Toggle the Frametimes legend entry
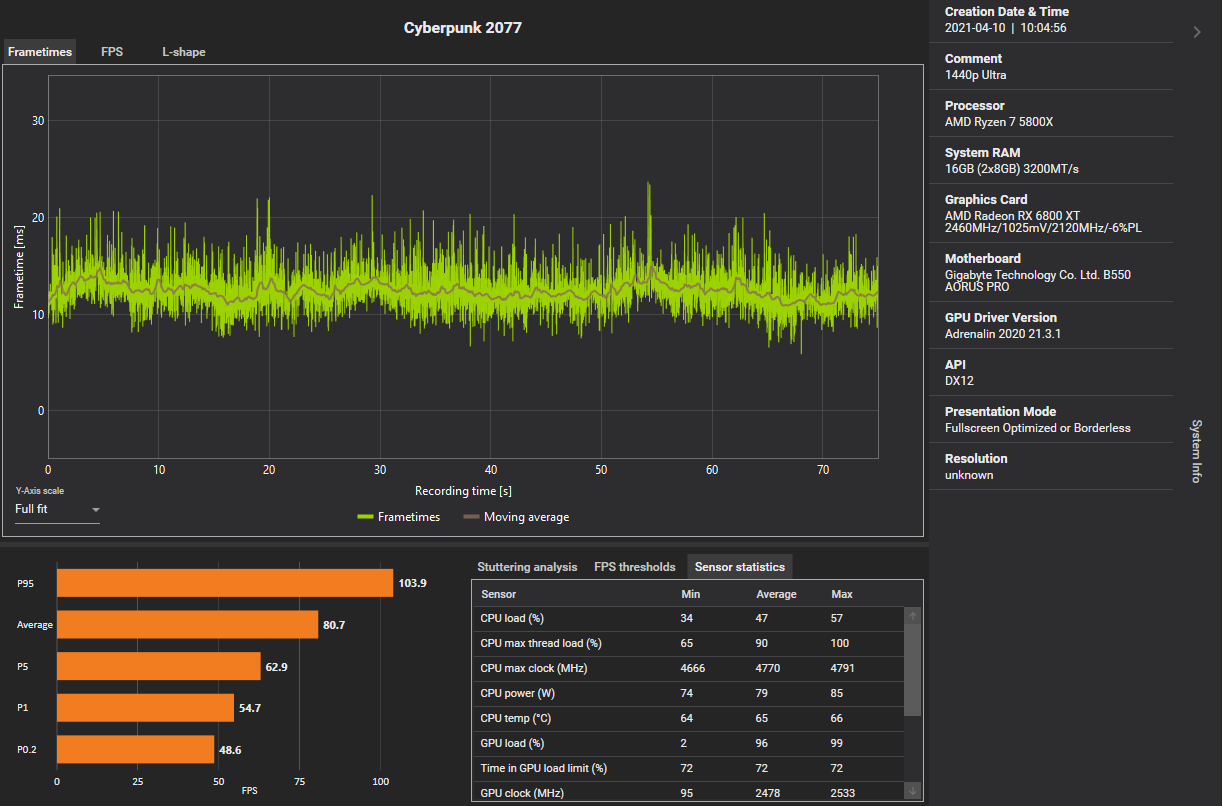Viewport: 1222px width, 806px height. [x=399, y=517]
